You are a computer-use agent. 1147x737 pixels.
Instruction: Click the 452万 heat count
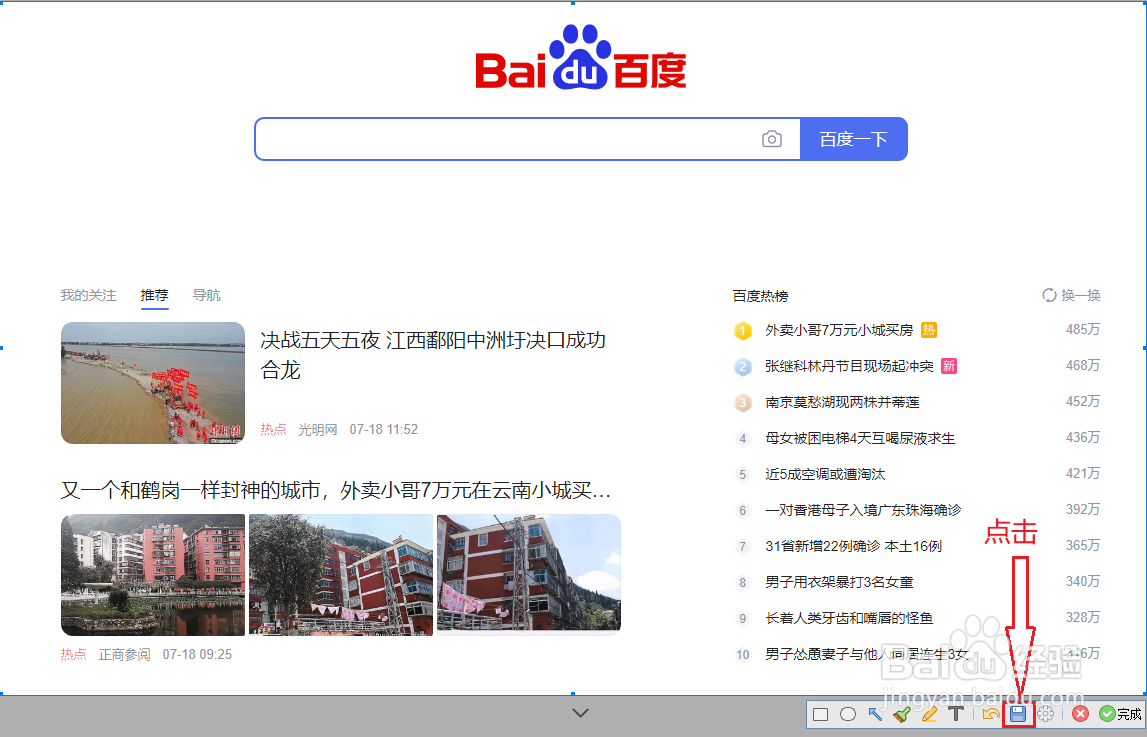pyautogui.click(x=1083, y=401)
